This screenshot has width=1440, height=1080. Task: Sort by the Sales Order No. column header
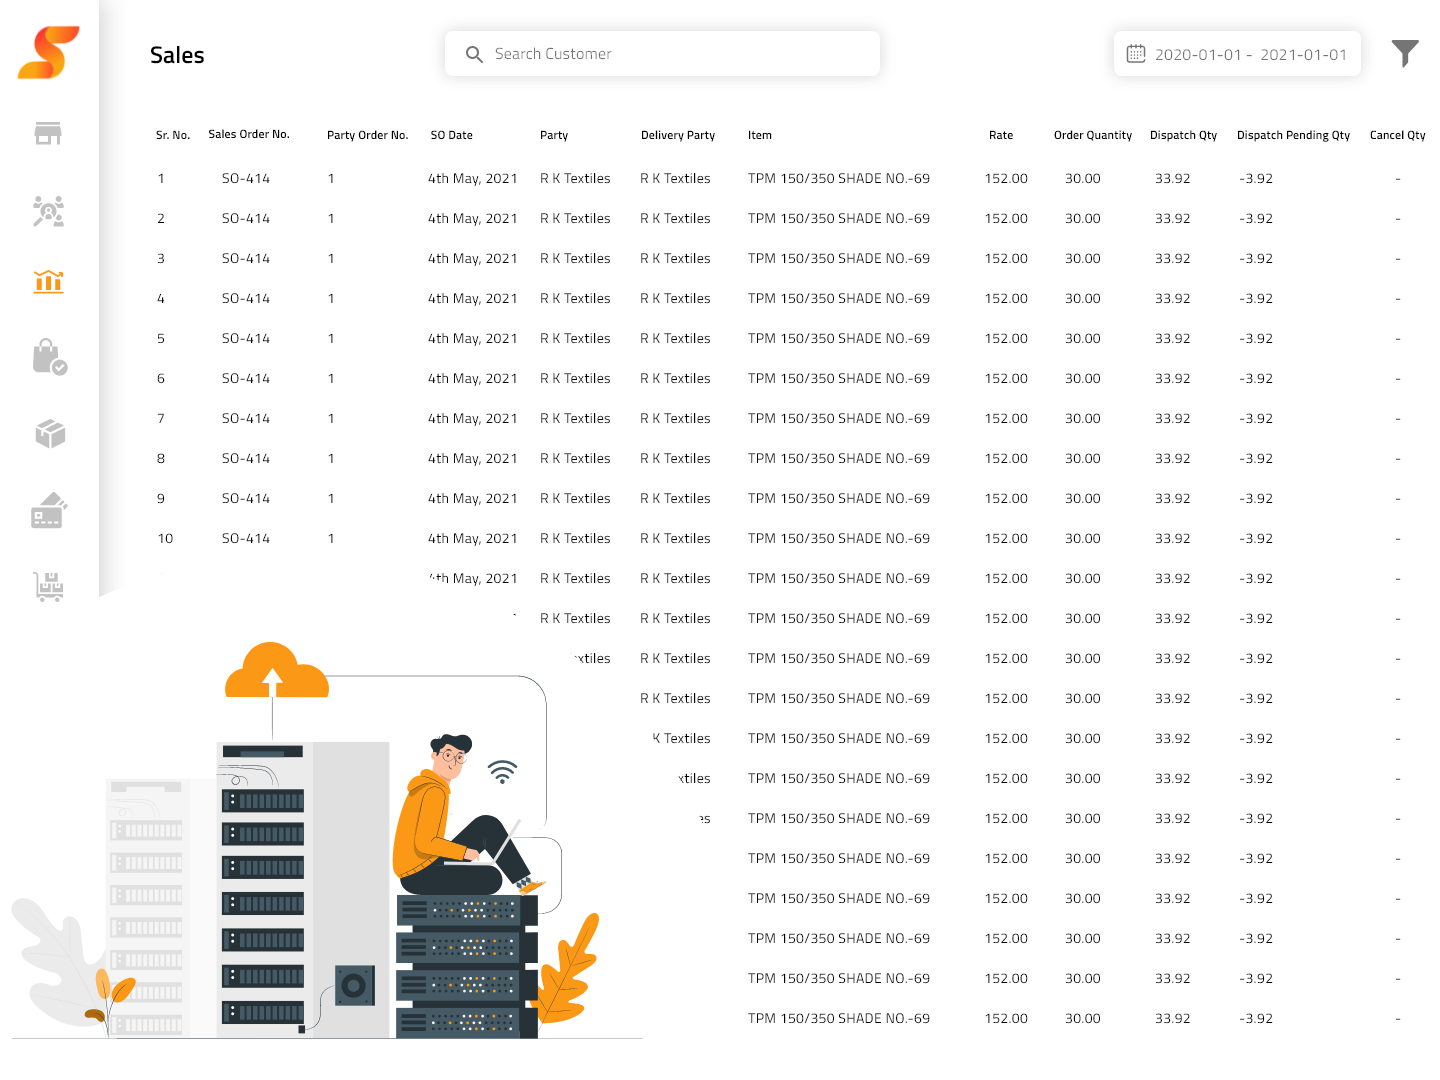click(248, 134)
